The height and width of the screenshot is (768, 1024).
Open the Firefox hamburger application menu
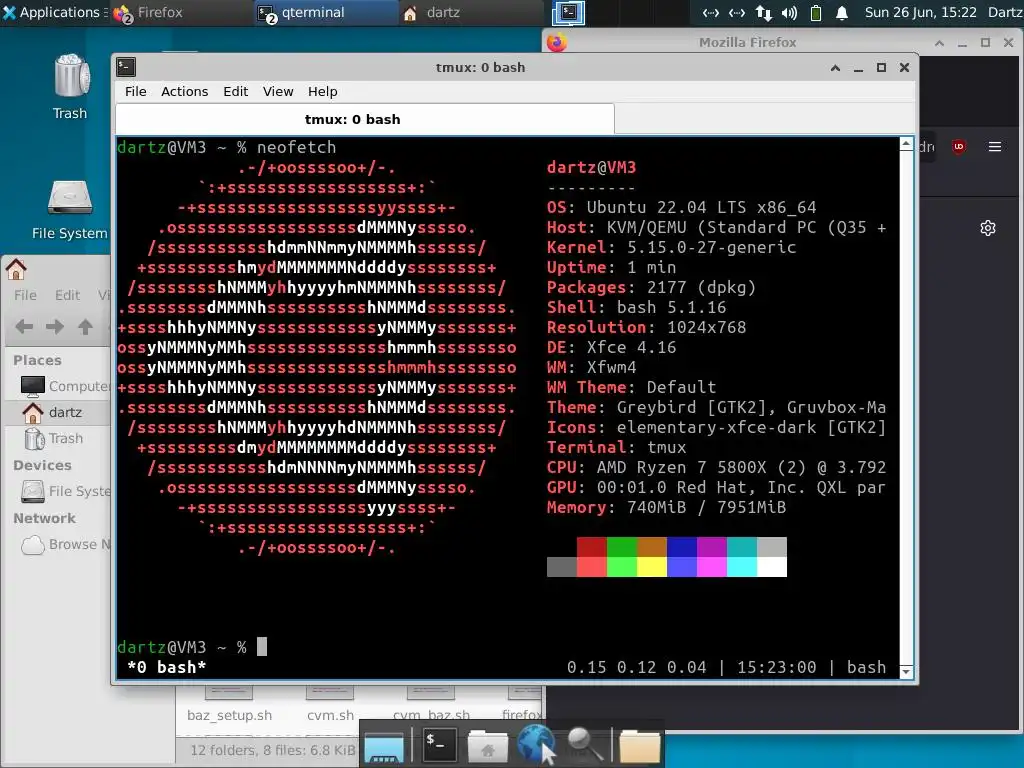pyautogui.click(x=995, y=147)
